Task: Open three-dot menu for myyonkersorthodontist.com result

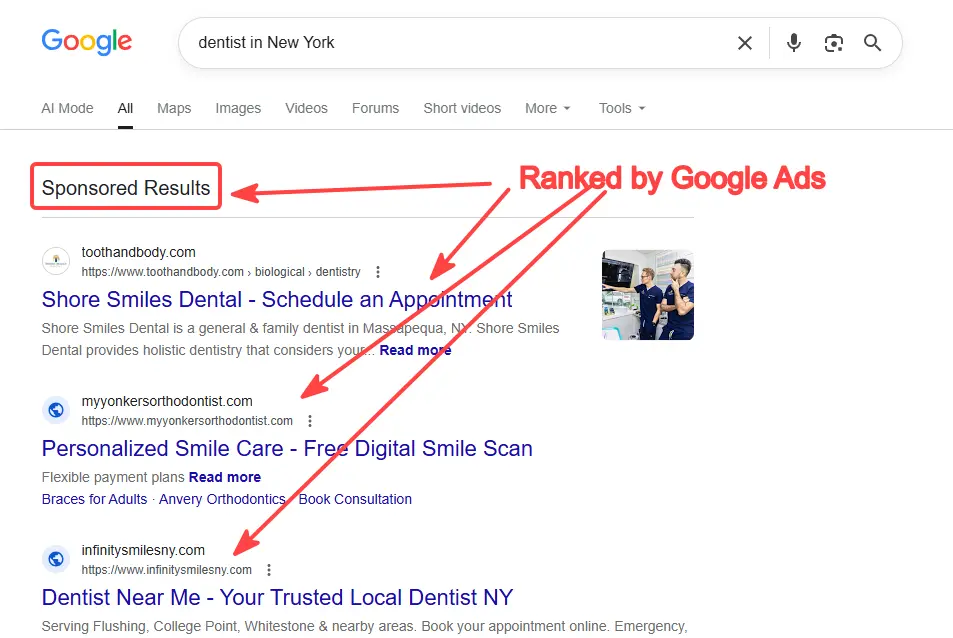Action: [x=310, y=421]
